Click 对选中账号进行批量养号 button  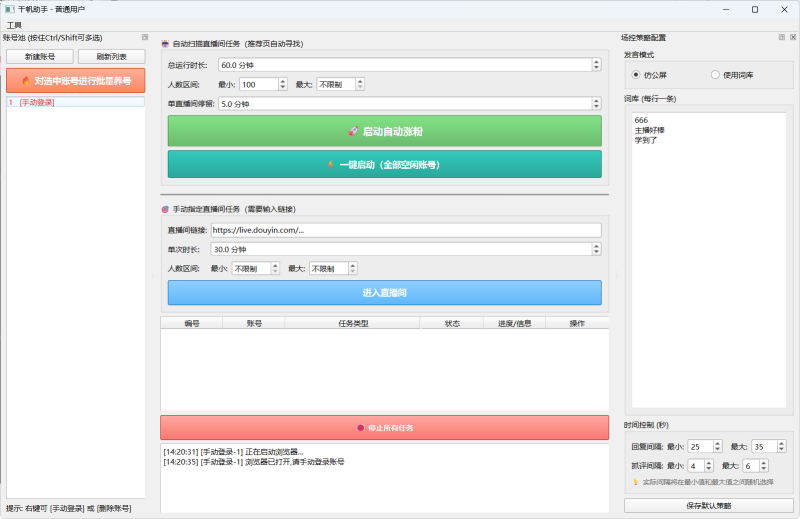(76, 81)
